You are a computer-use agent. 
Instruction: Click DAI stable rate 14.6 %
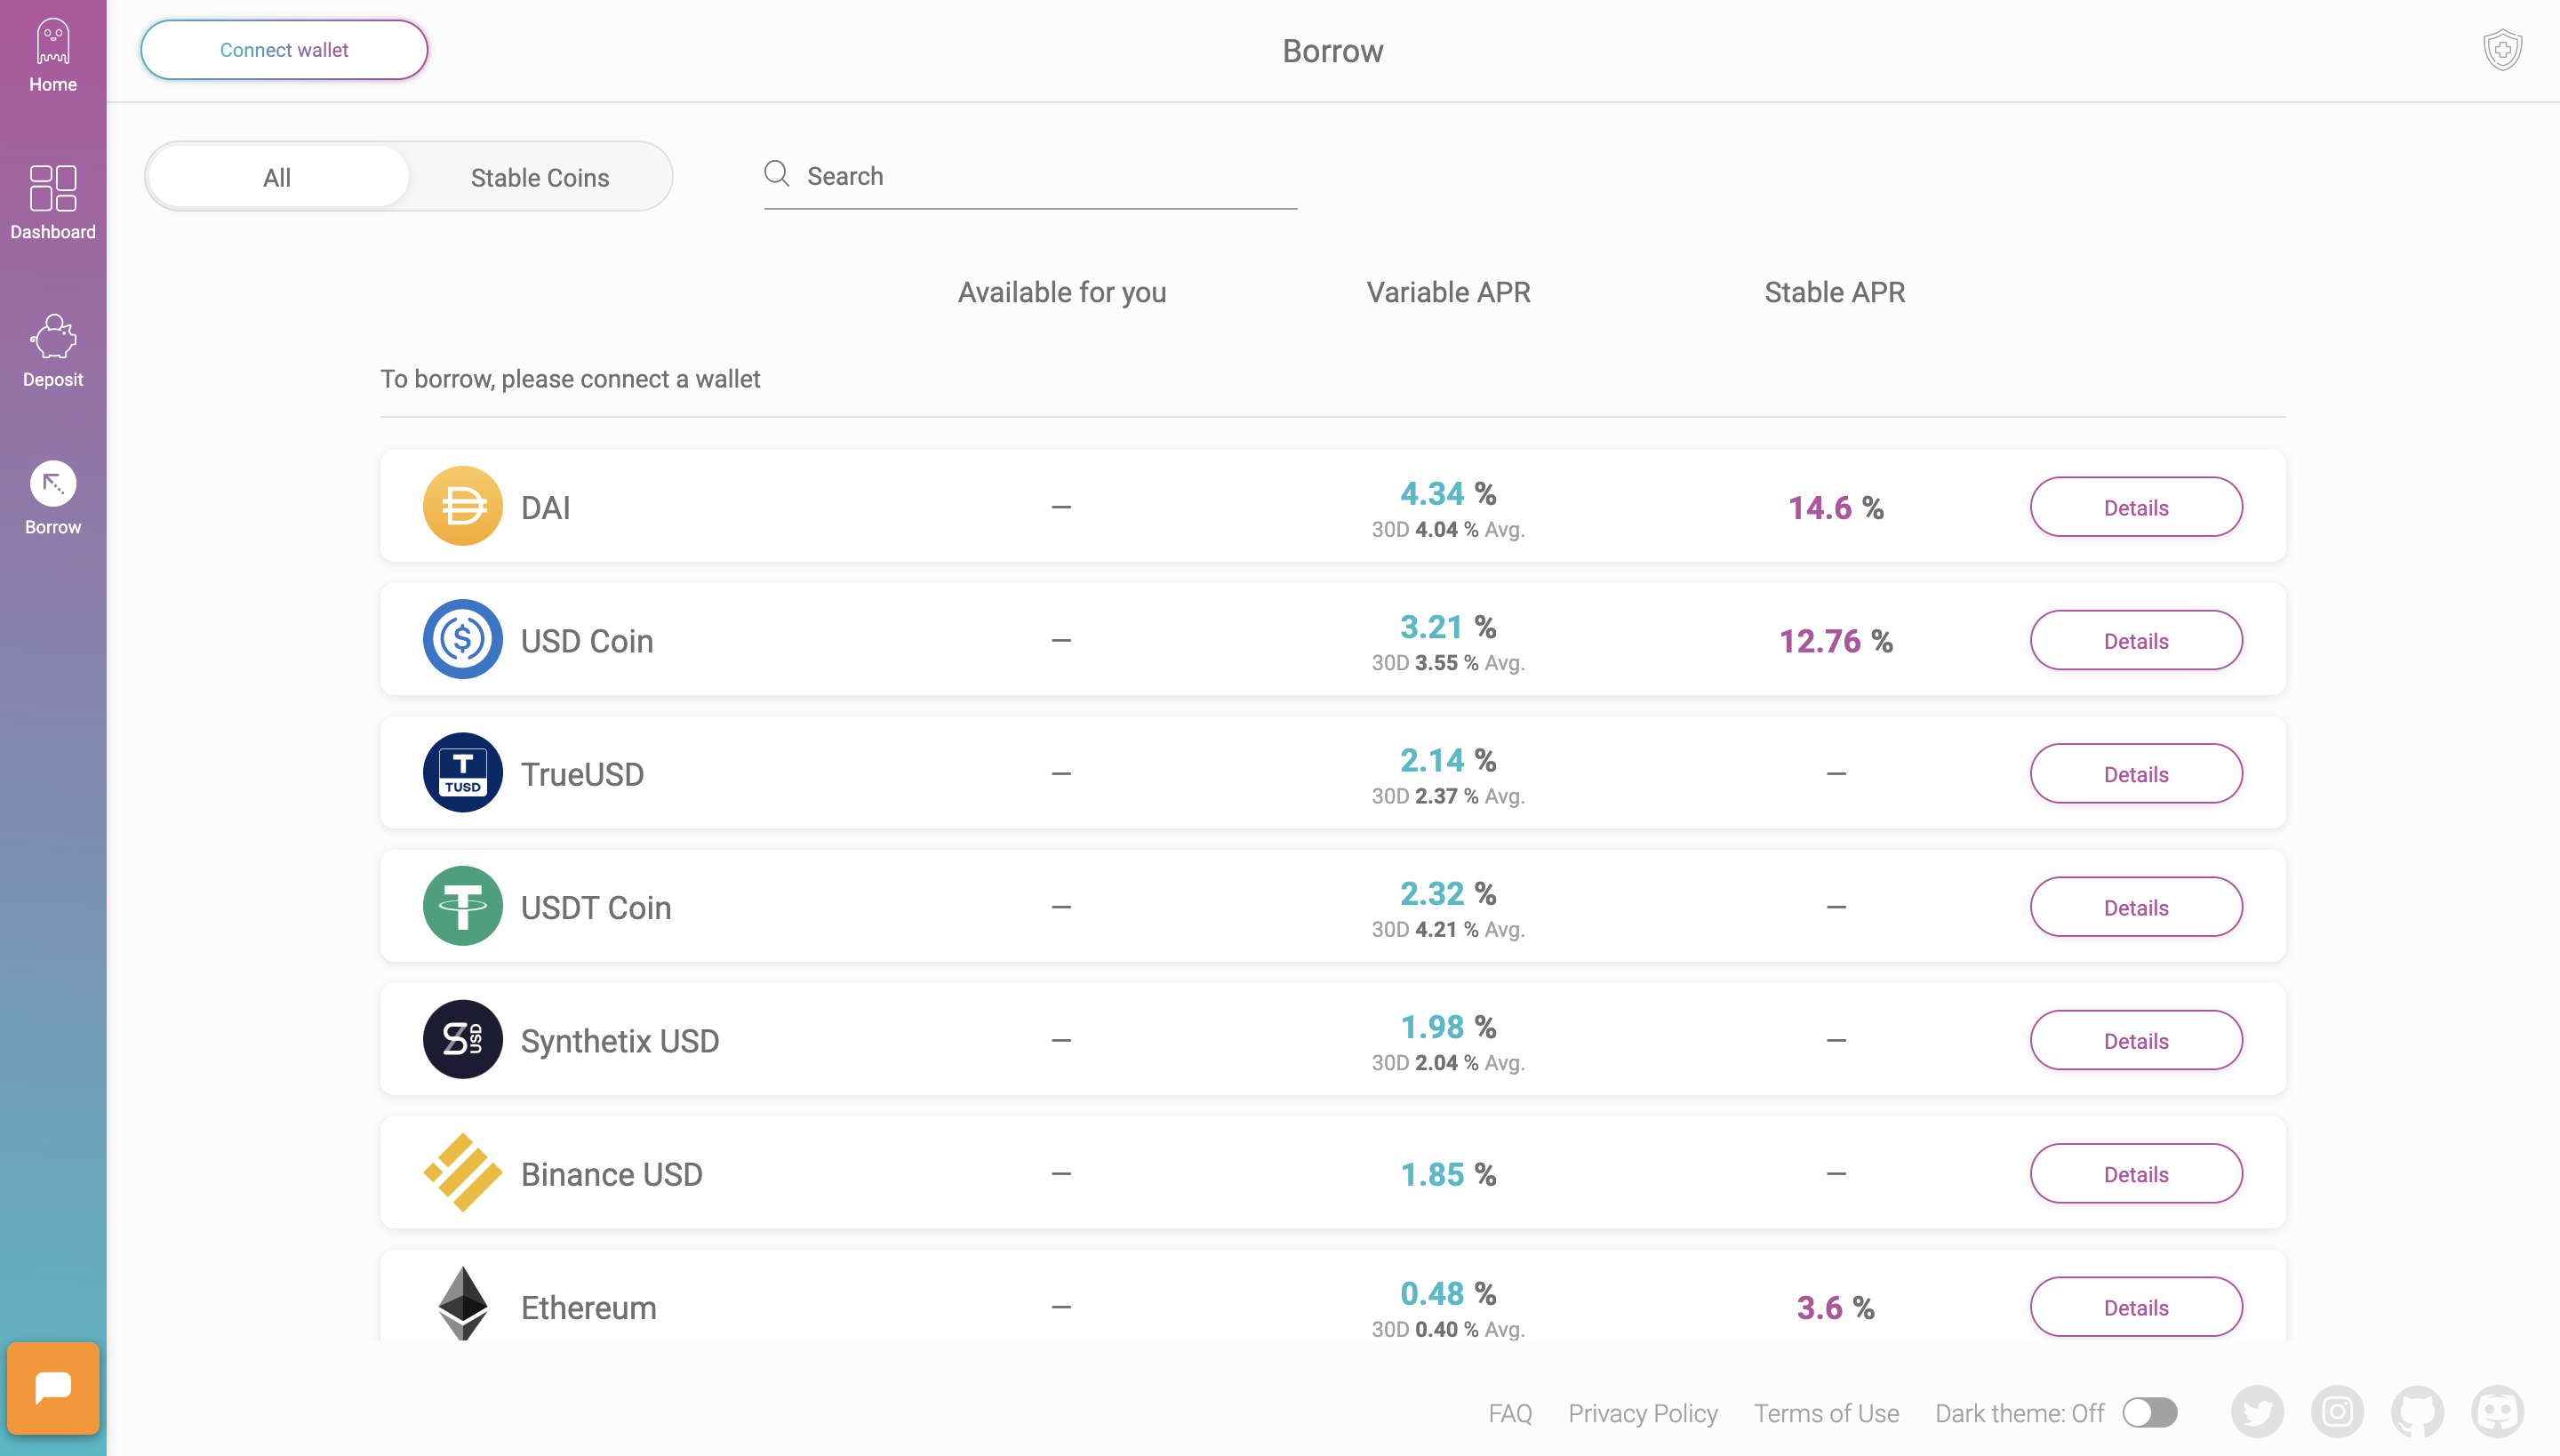pos(1836,507)
